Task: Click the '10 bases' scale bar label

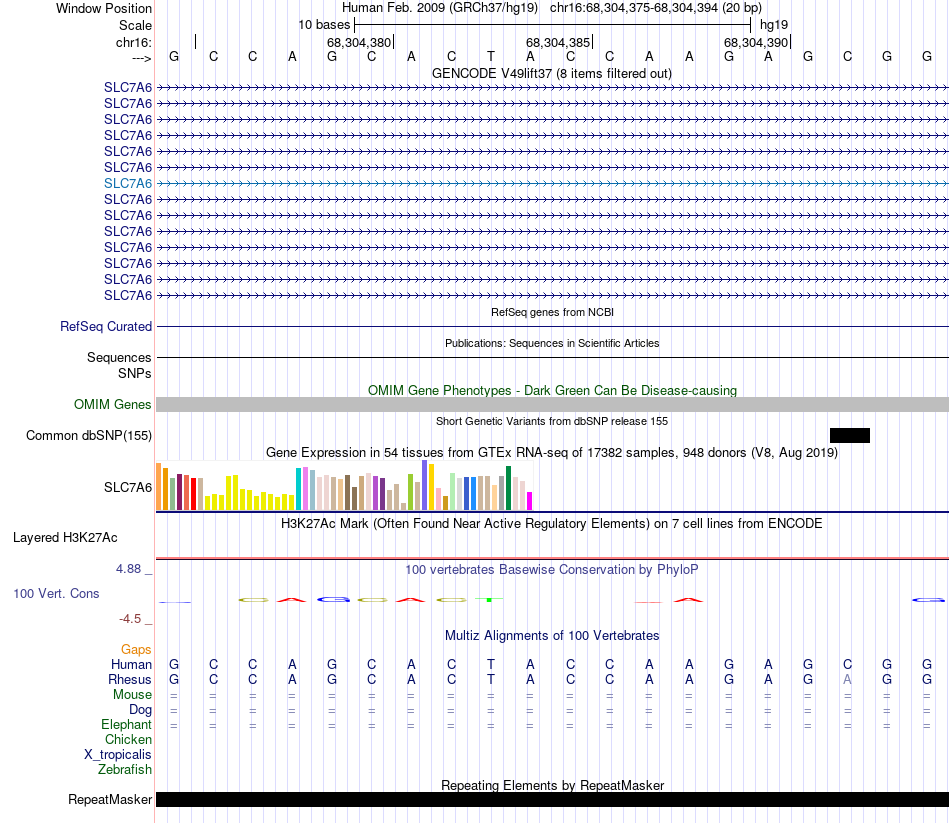Action: 324,25
